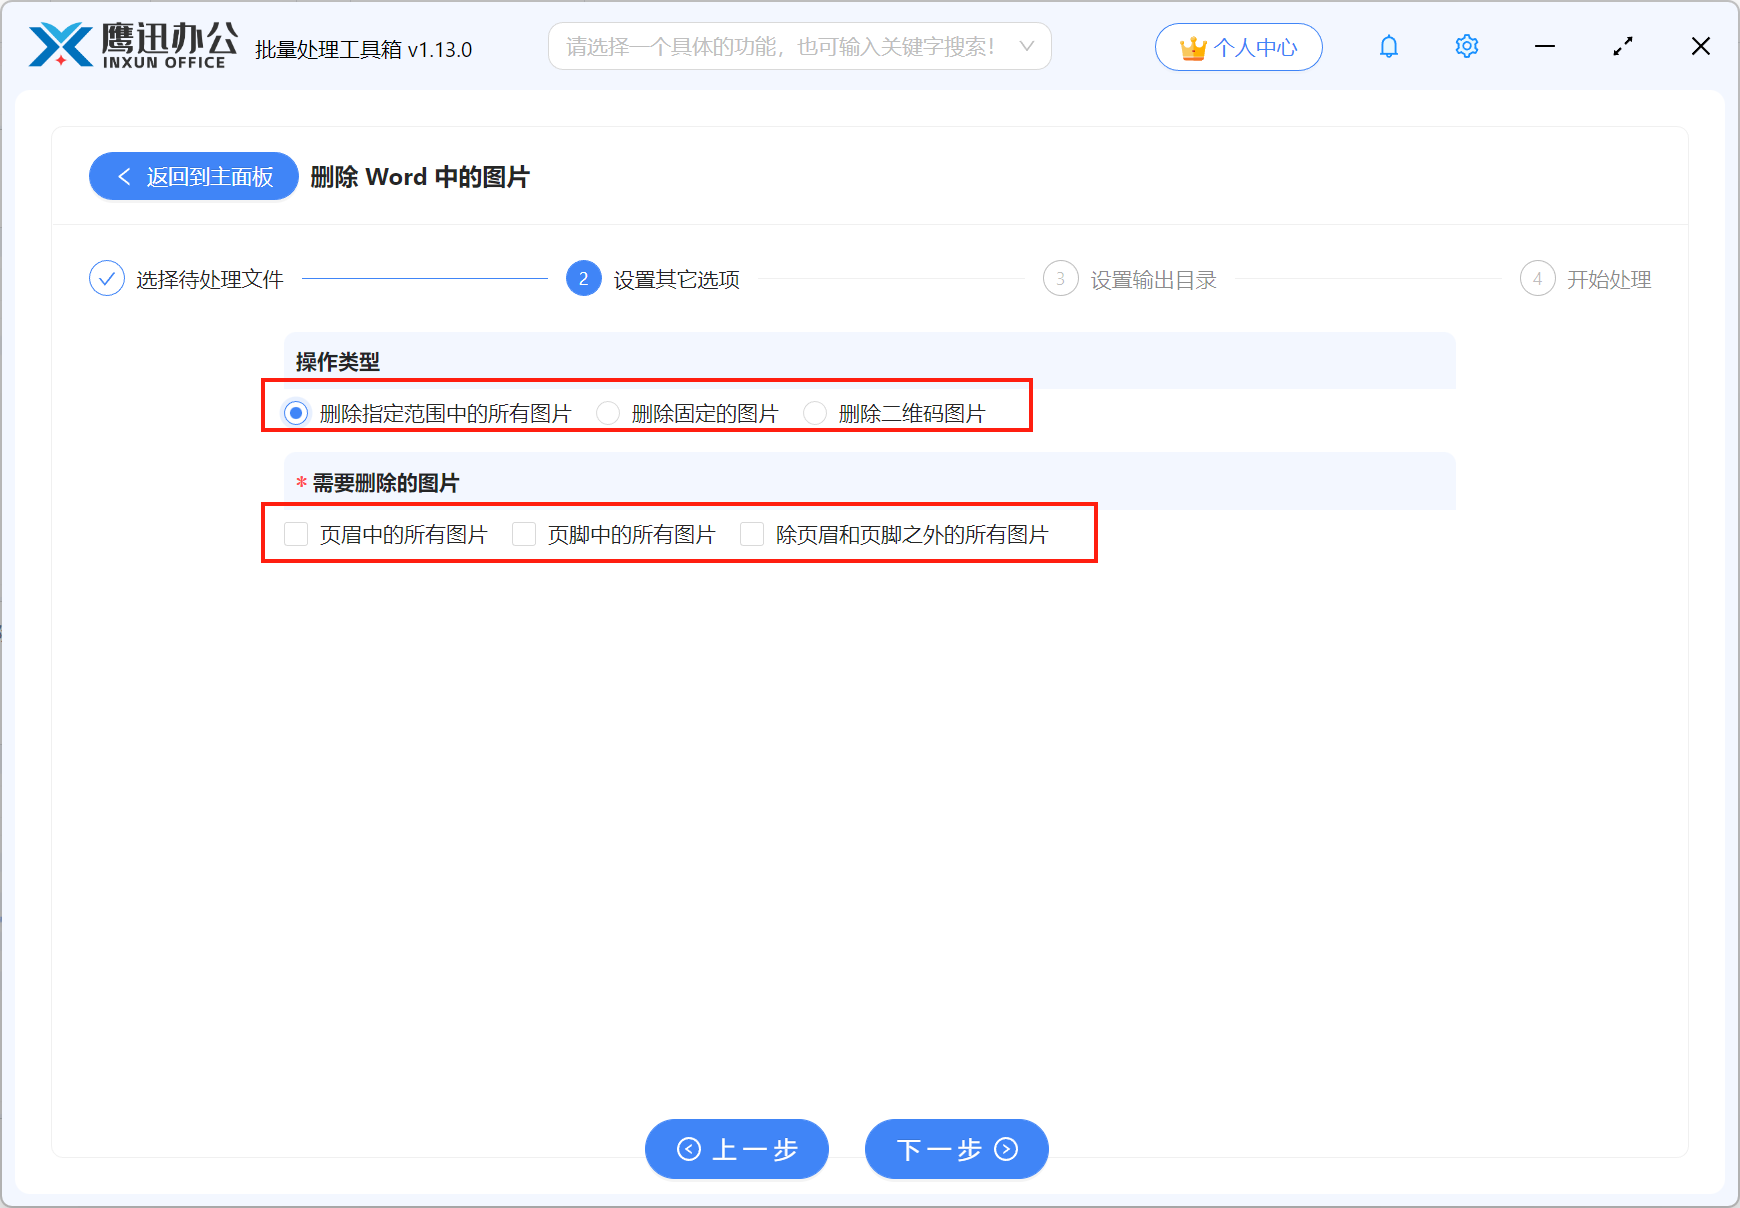
Task: Click the 下一步 button
Action: coord(955,1149)
